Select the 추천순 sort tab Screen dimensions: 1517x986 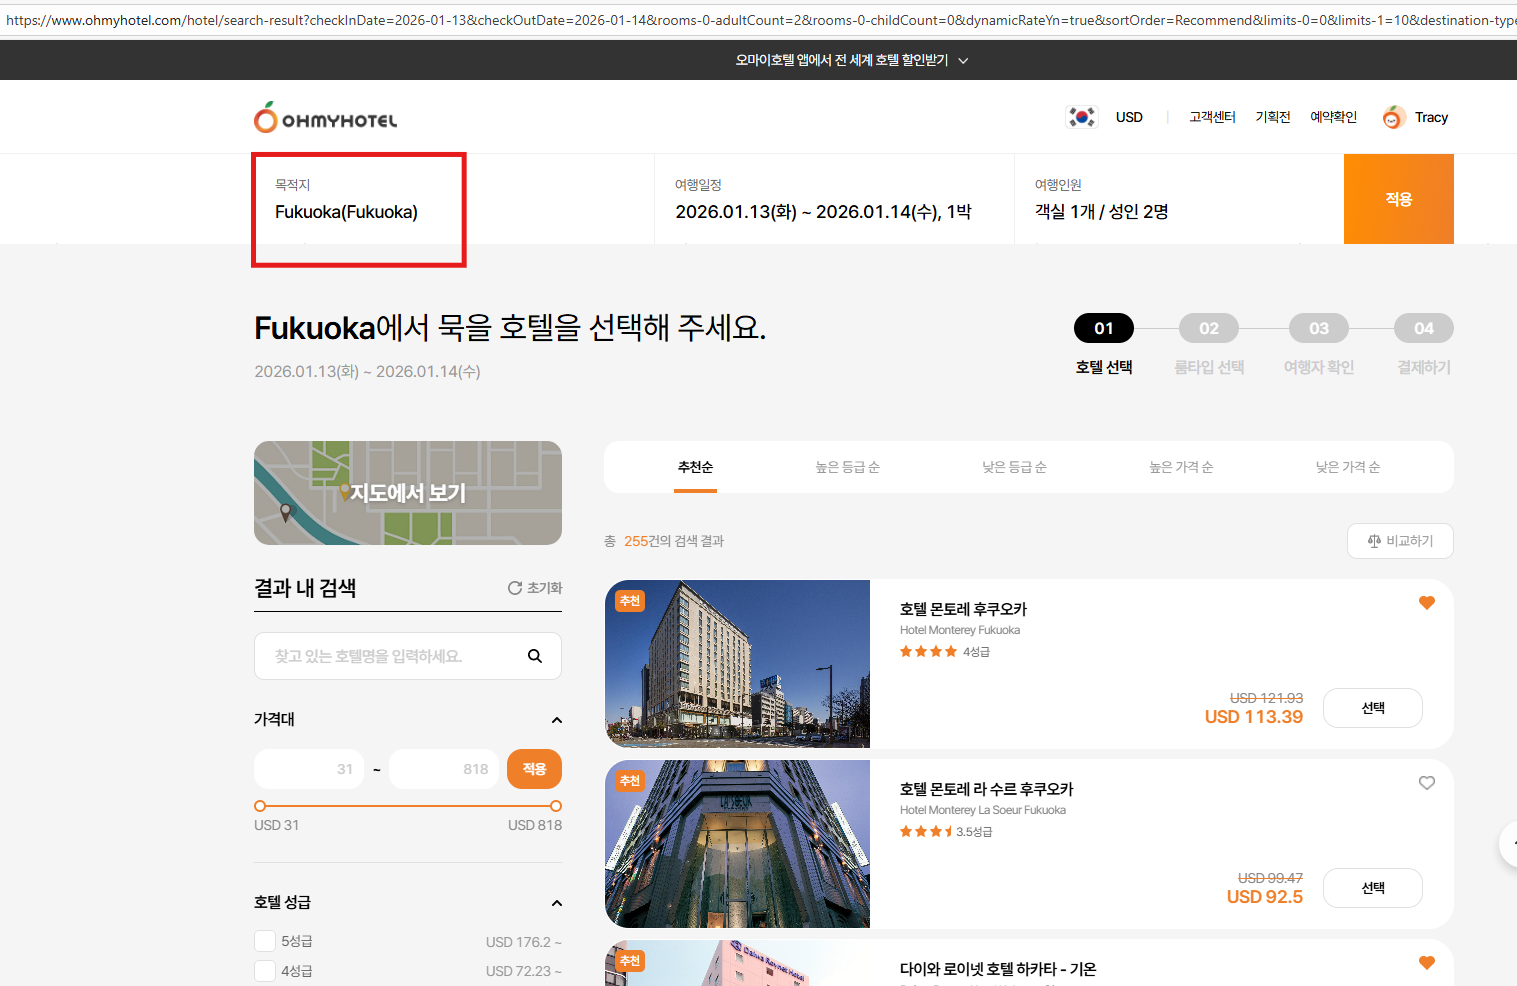pos(695,467)
